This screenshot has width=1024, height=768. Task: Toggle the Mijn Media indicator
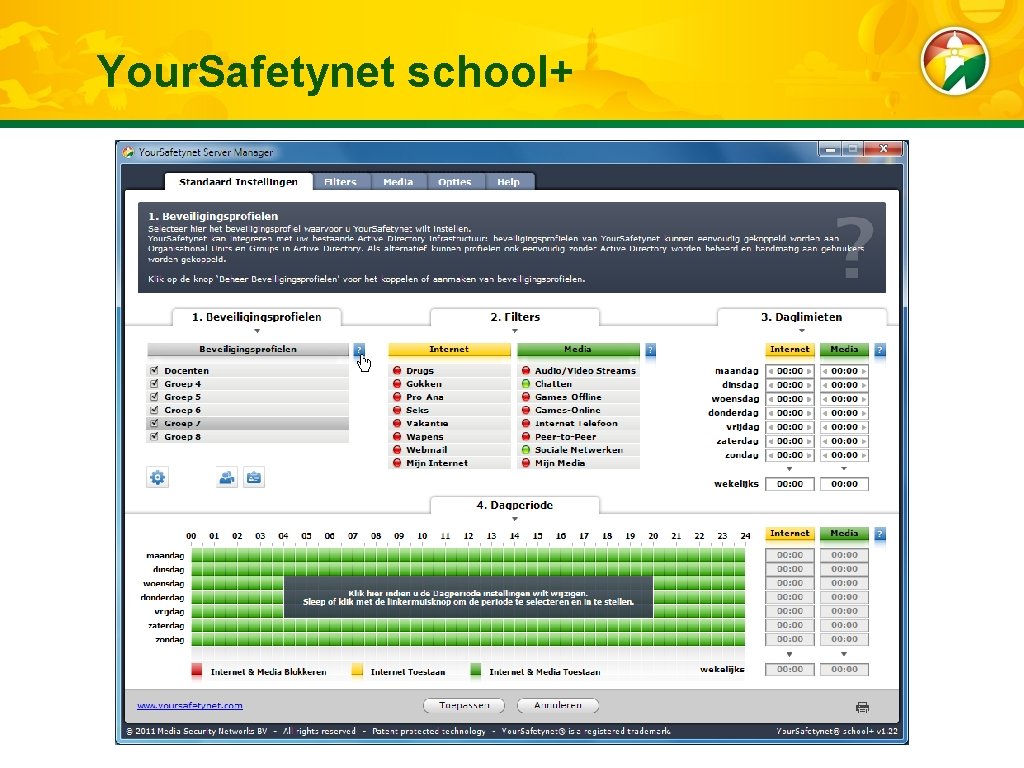coord(526,463)
